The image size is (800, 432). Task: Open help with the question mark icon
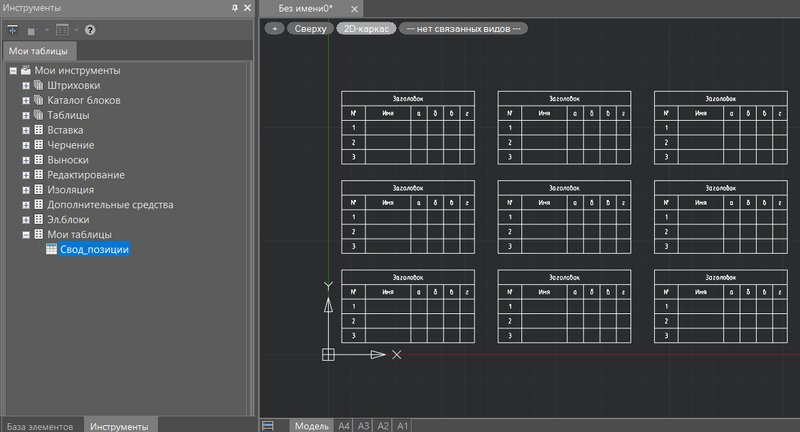point(90,30)
